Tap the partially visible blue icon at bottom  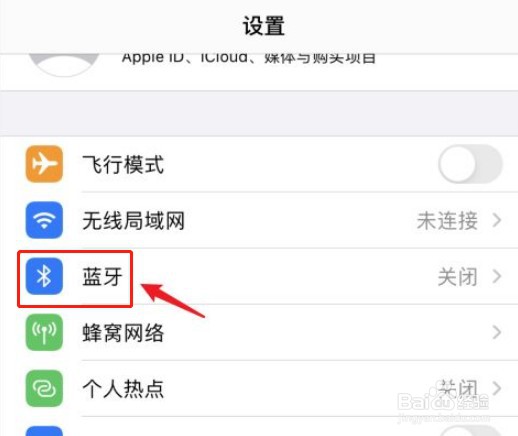coord(44,431)
